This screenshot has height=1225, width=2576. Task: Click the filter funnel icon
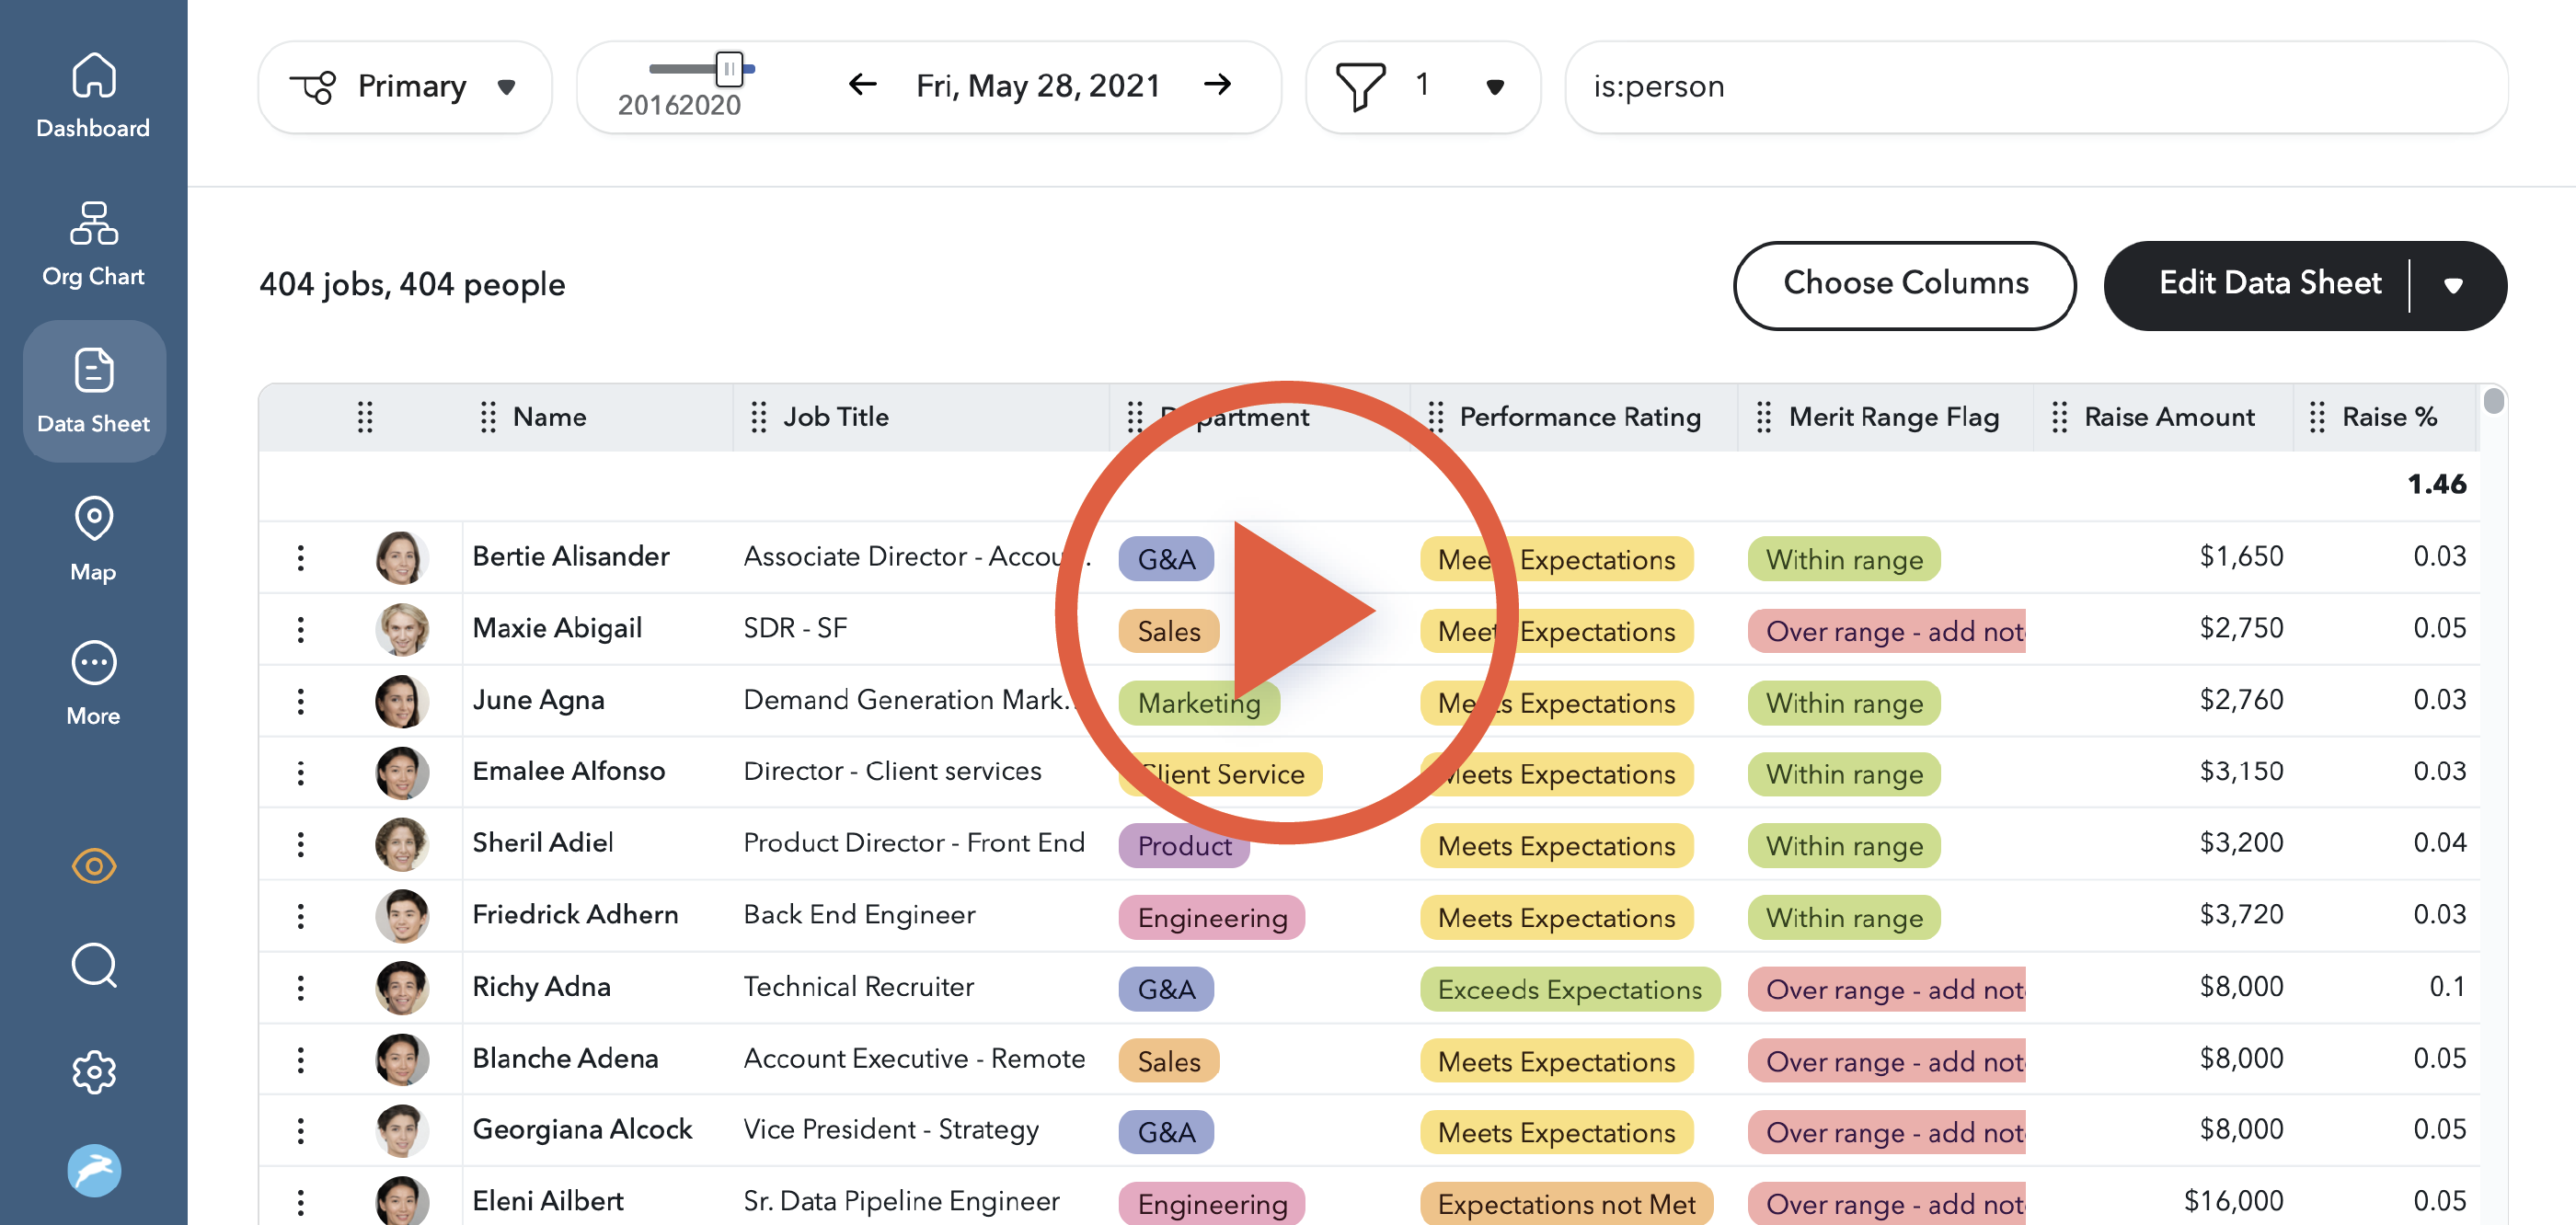1360,86
